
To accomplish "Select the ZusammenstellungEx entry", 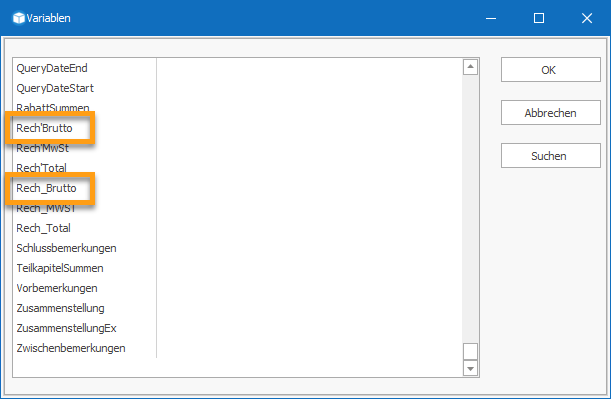I will point(66,328).
